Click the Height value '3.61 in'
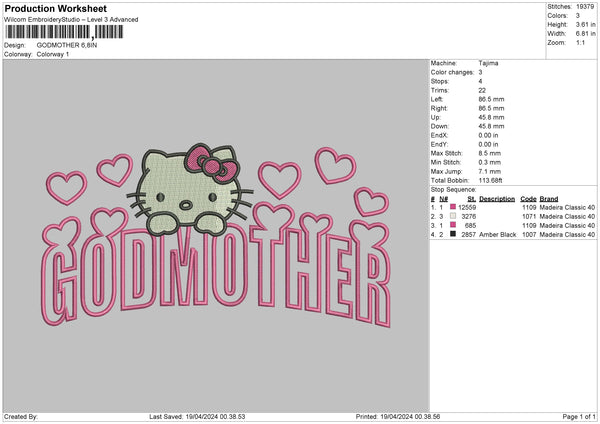This screenshot has width=600, height=424. click(585, 24)
